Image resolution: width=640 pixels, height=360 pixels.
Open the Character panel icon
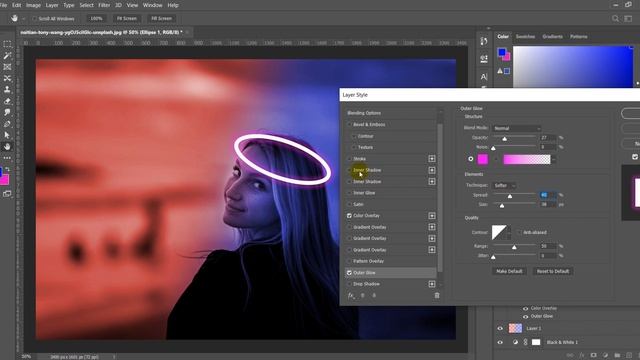(x=484, y=76)
